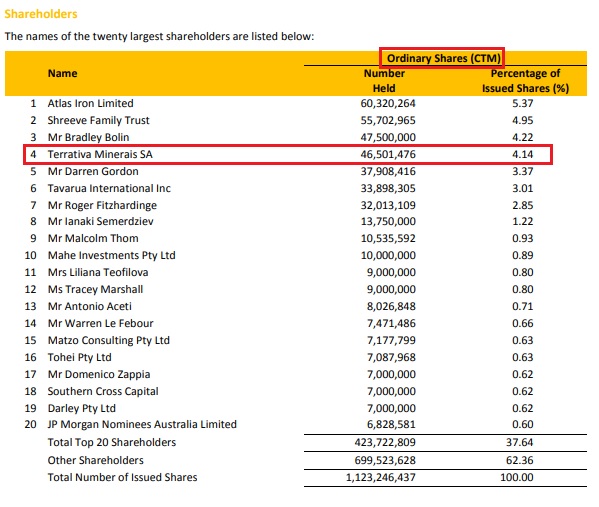
Task: Click the Name column header
Action: (x=63, y=73)
